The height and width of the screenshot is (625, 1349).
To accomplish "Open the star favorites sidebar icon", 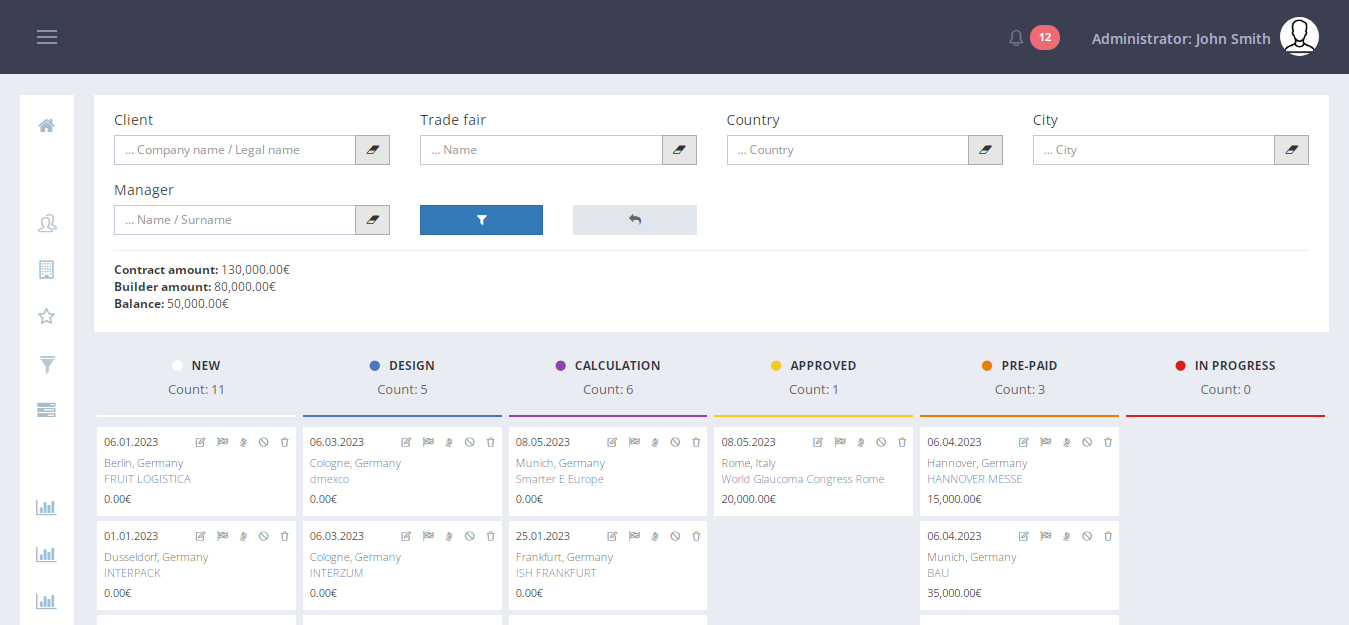I will pos(46,317).
